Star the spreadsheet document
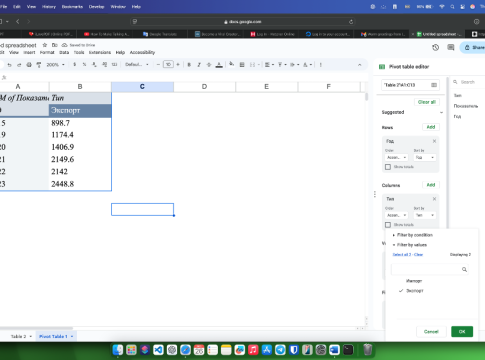The width and height of the screenshot is (485, 360). 45,45
